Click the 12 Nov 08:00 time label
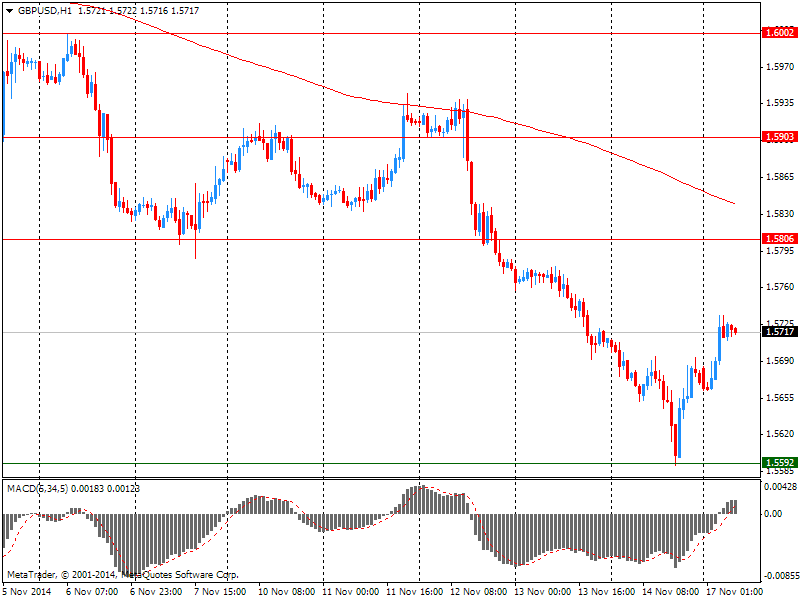 tap(479, 592)
